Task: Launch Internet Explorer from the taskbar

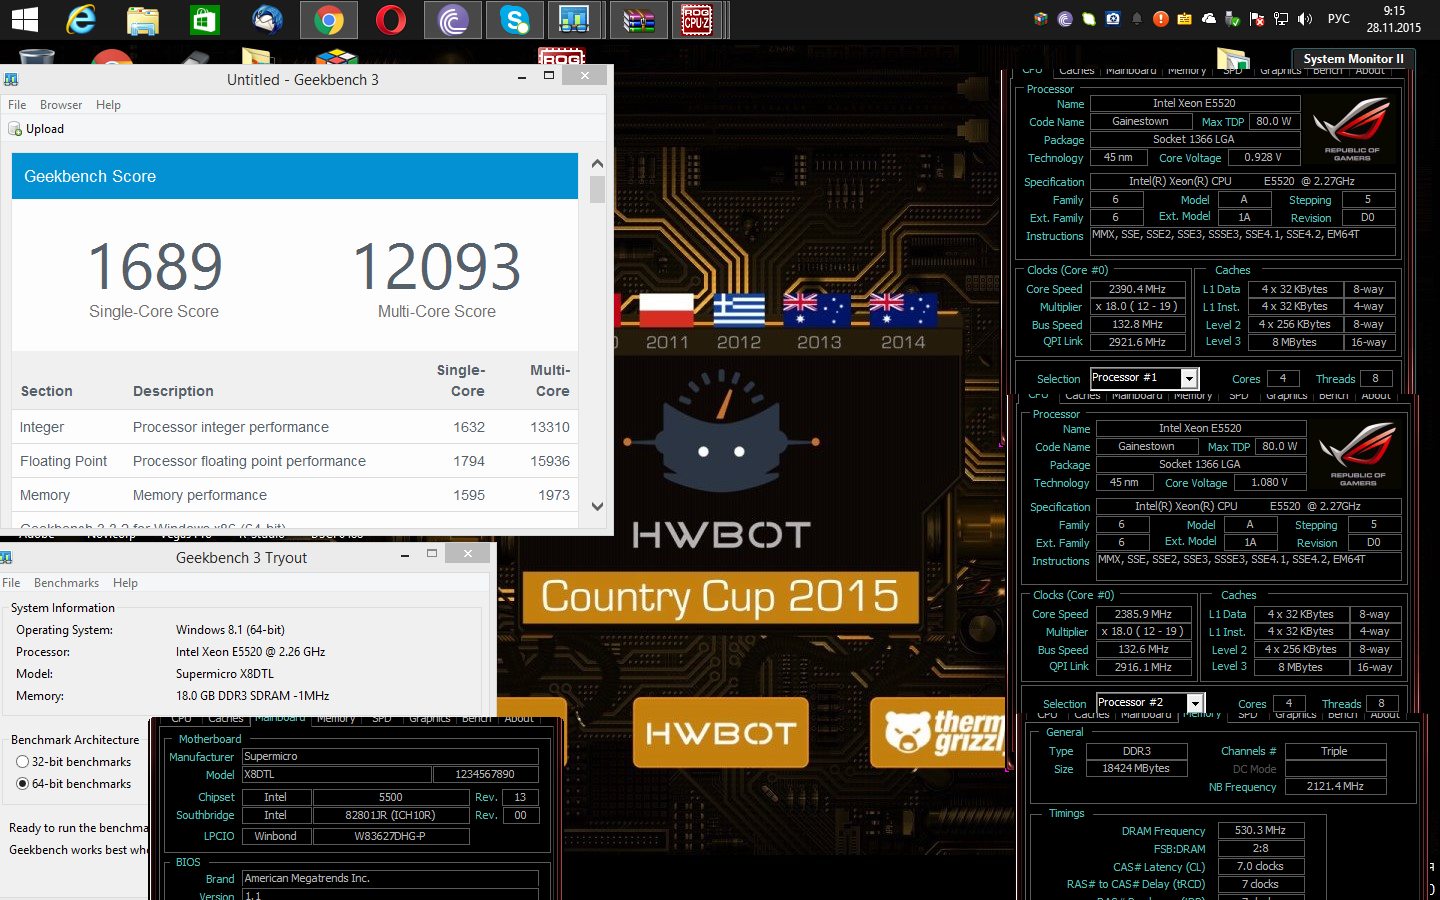Action: [x=81, y=19]
